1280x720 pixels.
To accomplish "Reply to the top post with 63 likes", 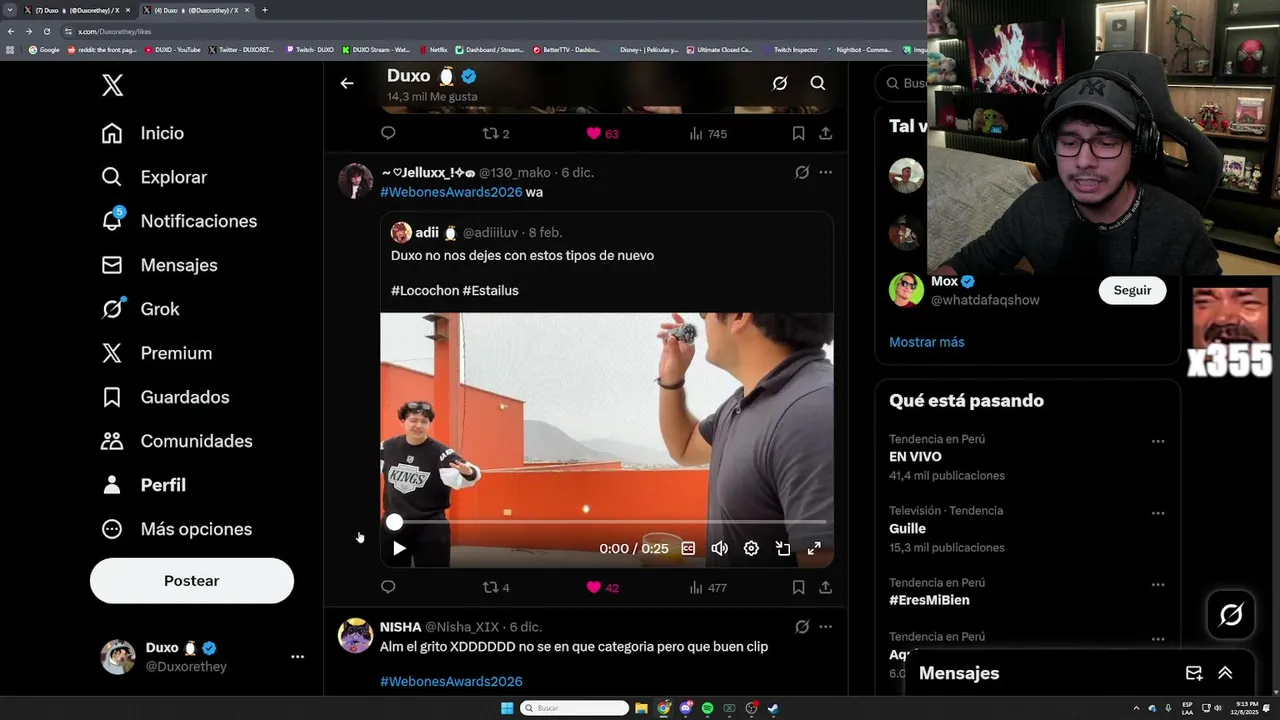I will coord(388,133).
